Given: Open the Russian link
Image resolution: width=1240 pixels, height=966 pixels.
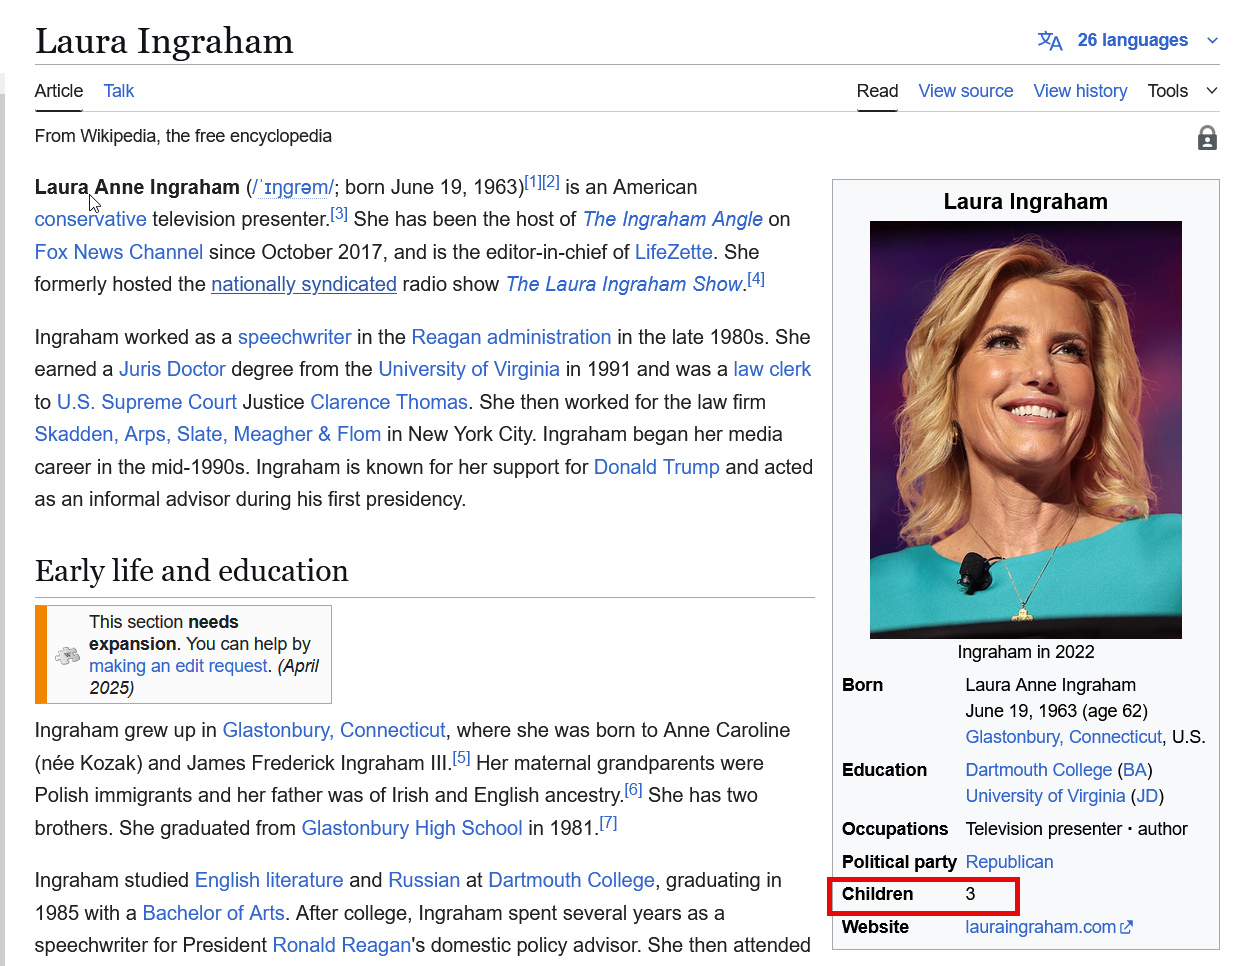Looking at the screenshot, I should pos(424,880).
